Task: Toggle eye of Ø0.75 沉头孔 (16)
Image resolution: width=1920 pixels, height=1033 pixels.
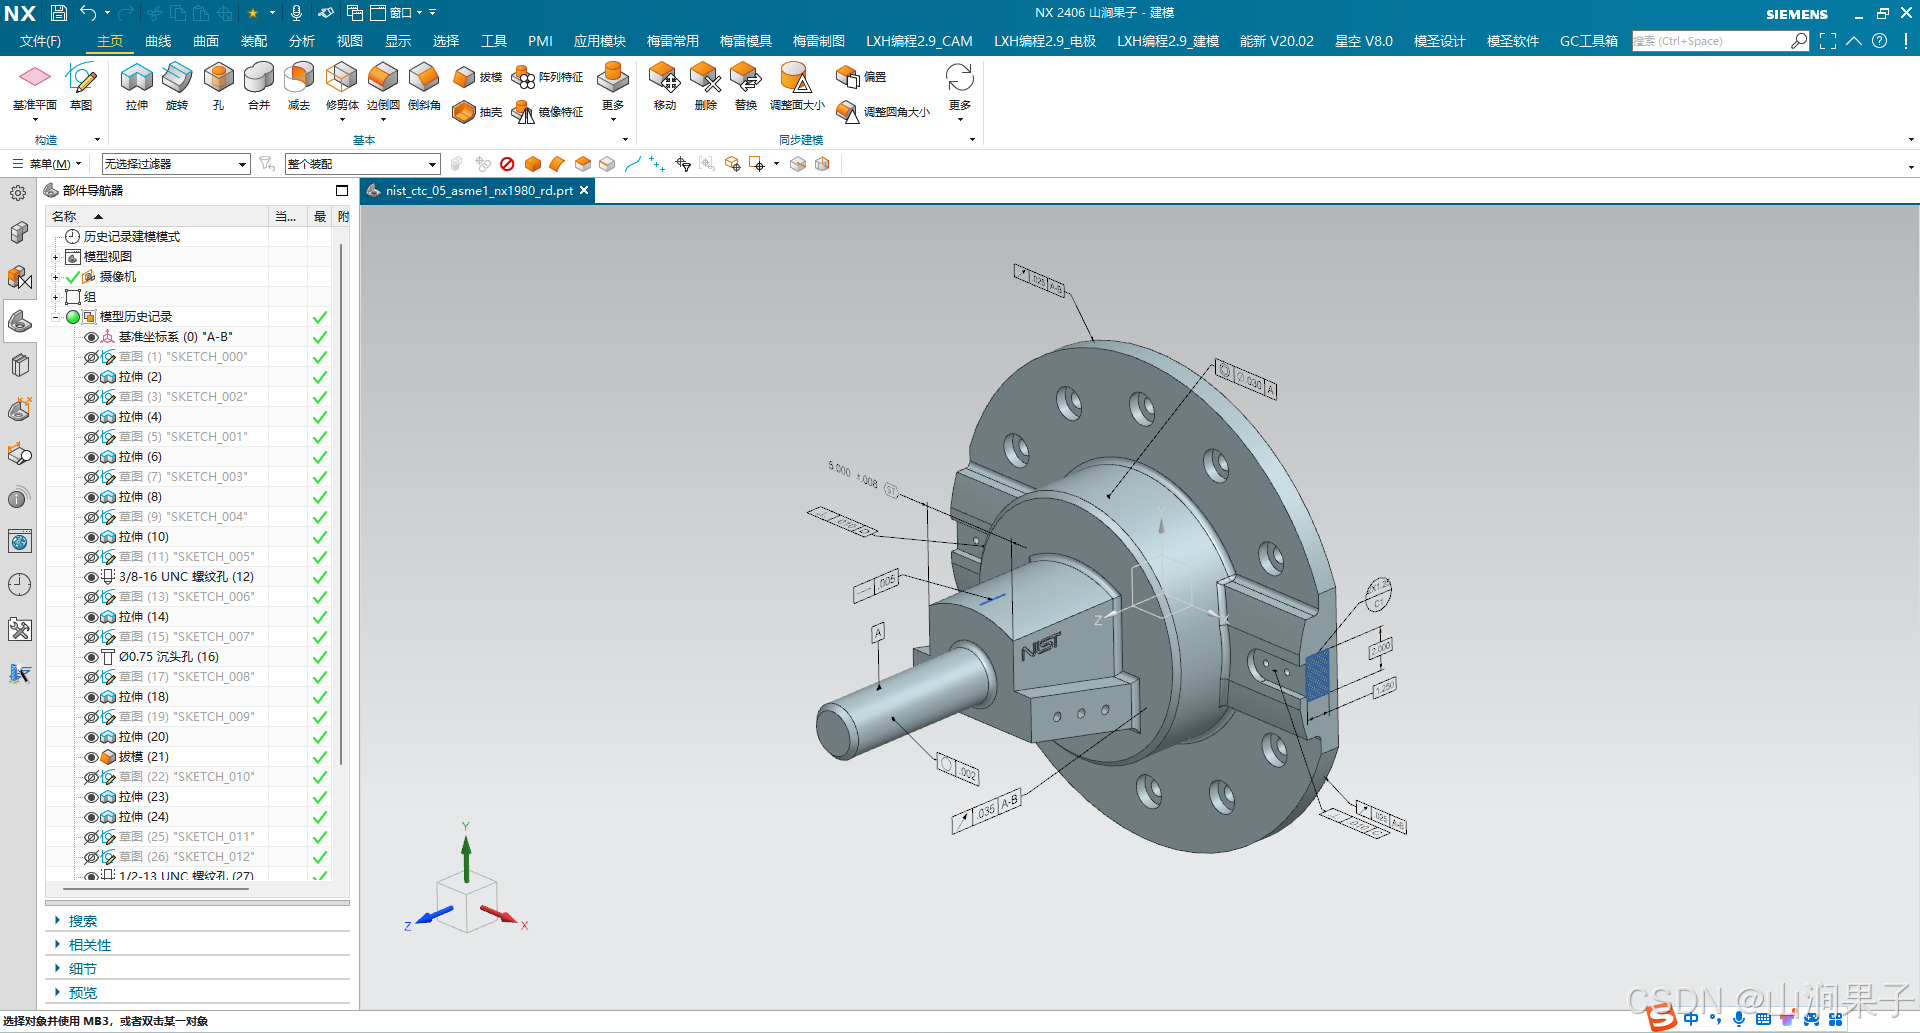Action: 92,657
